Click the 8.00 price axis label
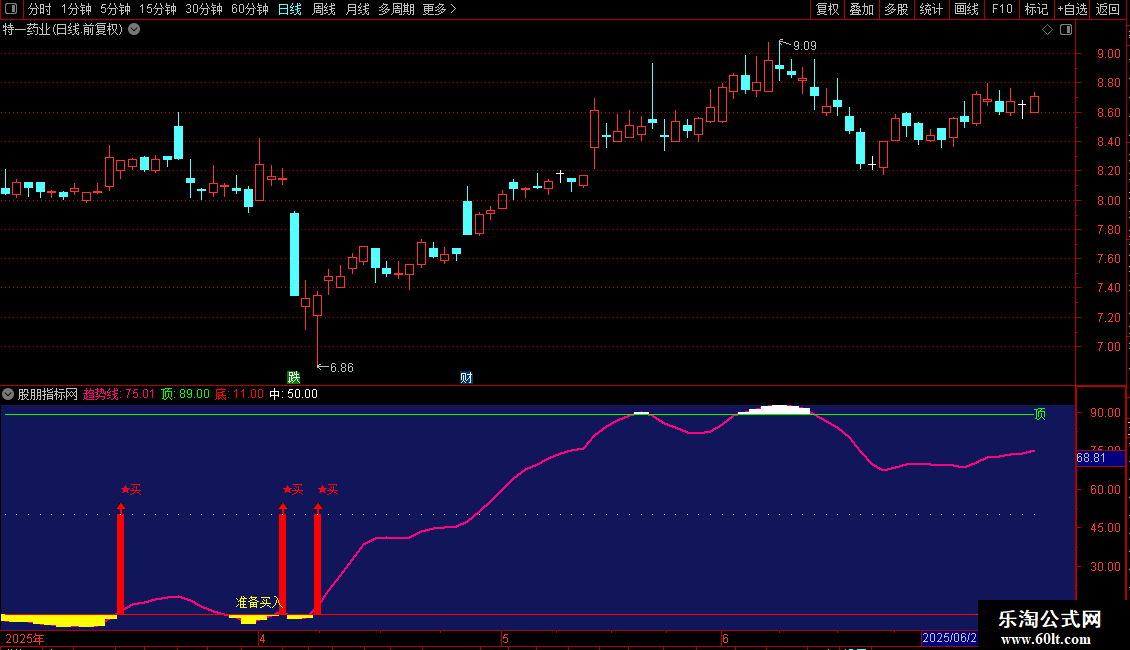 pos(1109,200)
